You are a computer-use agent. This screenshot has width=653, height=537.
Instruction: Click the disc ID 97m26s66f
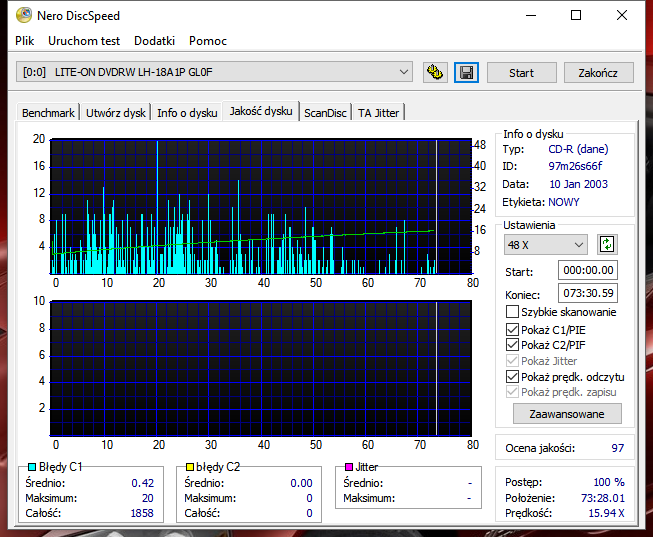coord(575,166)
